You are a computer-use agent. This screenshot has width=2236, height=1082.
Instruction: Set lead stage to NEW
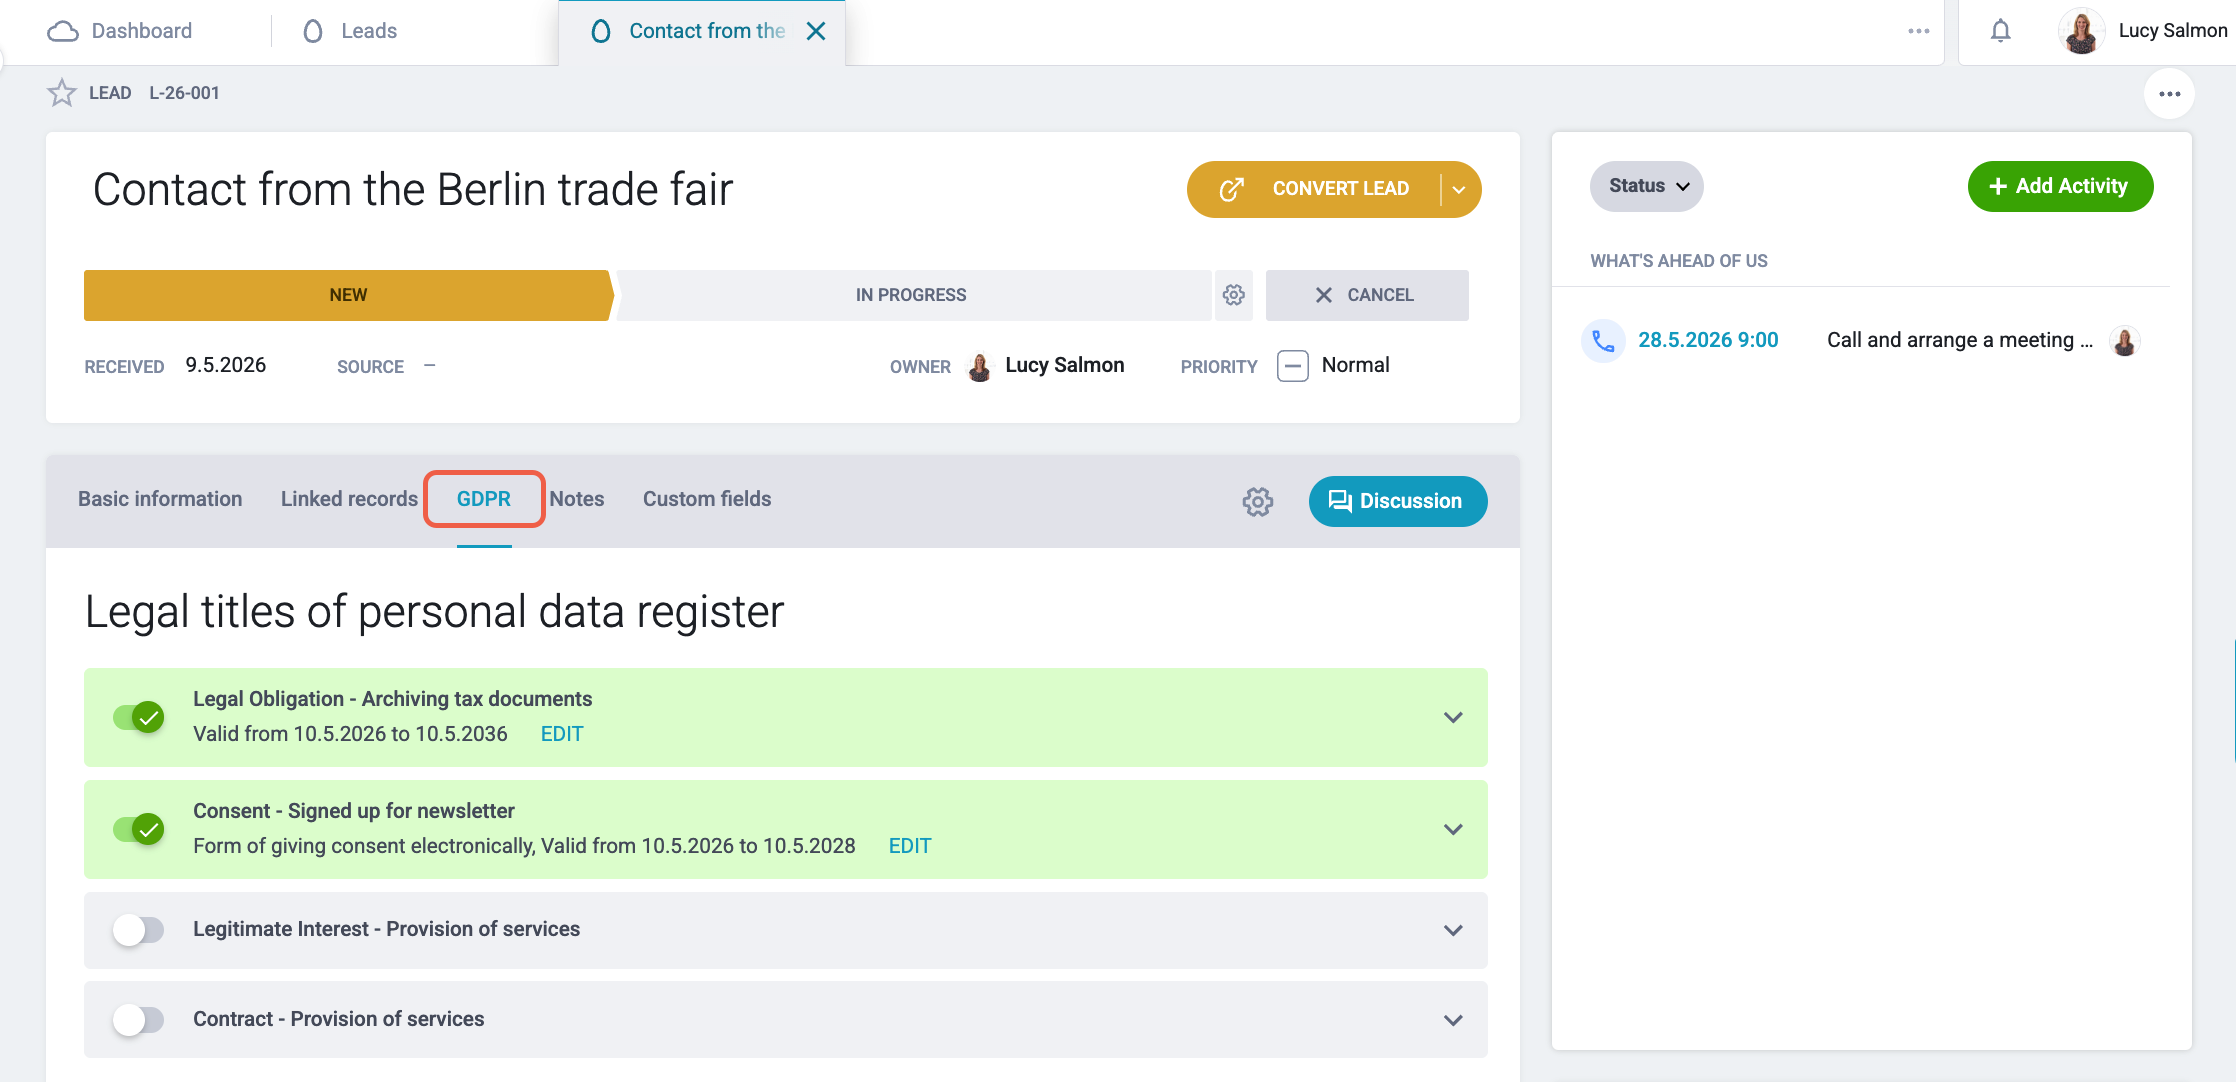tap(348, 295)
